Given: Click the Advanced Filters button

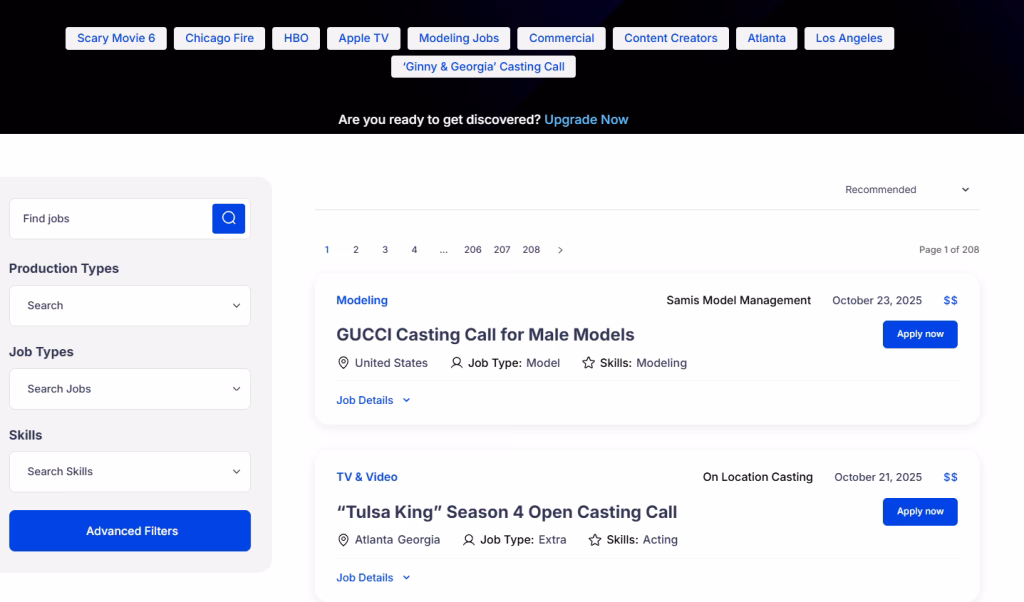Looking at the screenshot, I should point(130,531).
